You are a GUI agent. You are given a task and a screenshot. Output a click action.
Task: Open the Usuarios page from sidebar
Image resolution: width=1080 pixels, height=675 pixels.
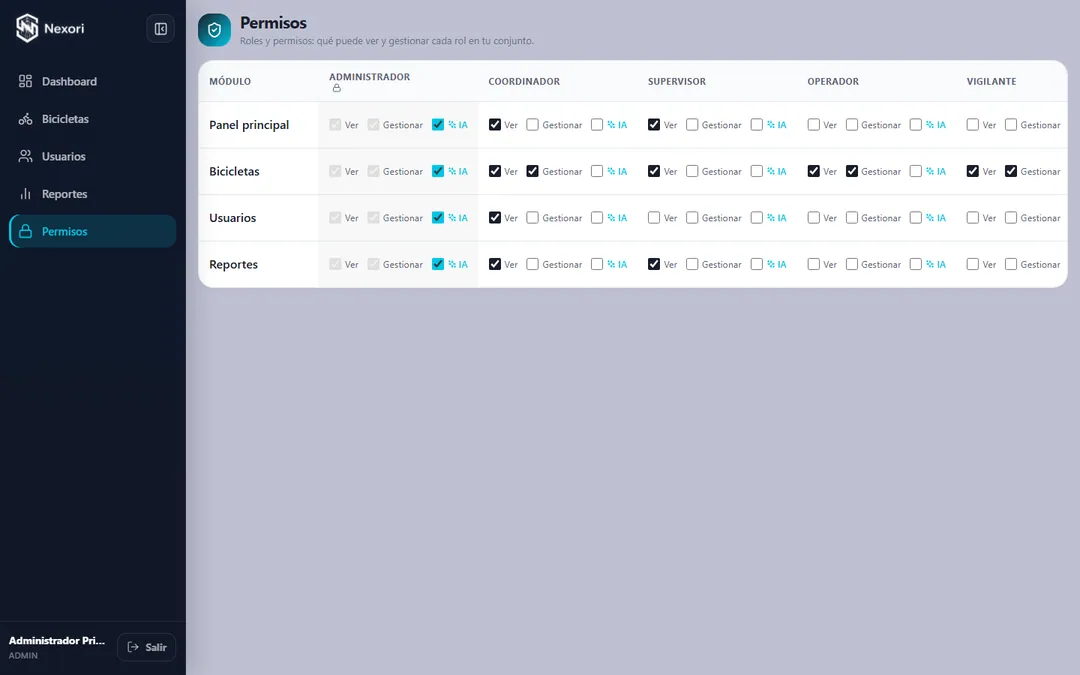[x=92, y=156]
